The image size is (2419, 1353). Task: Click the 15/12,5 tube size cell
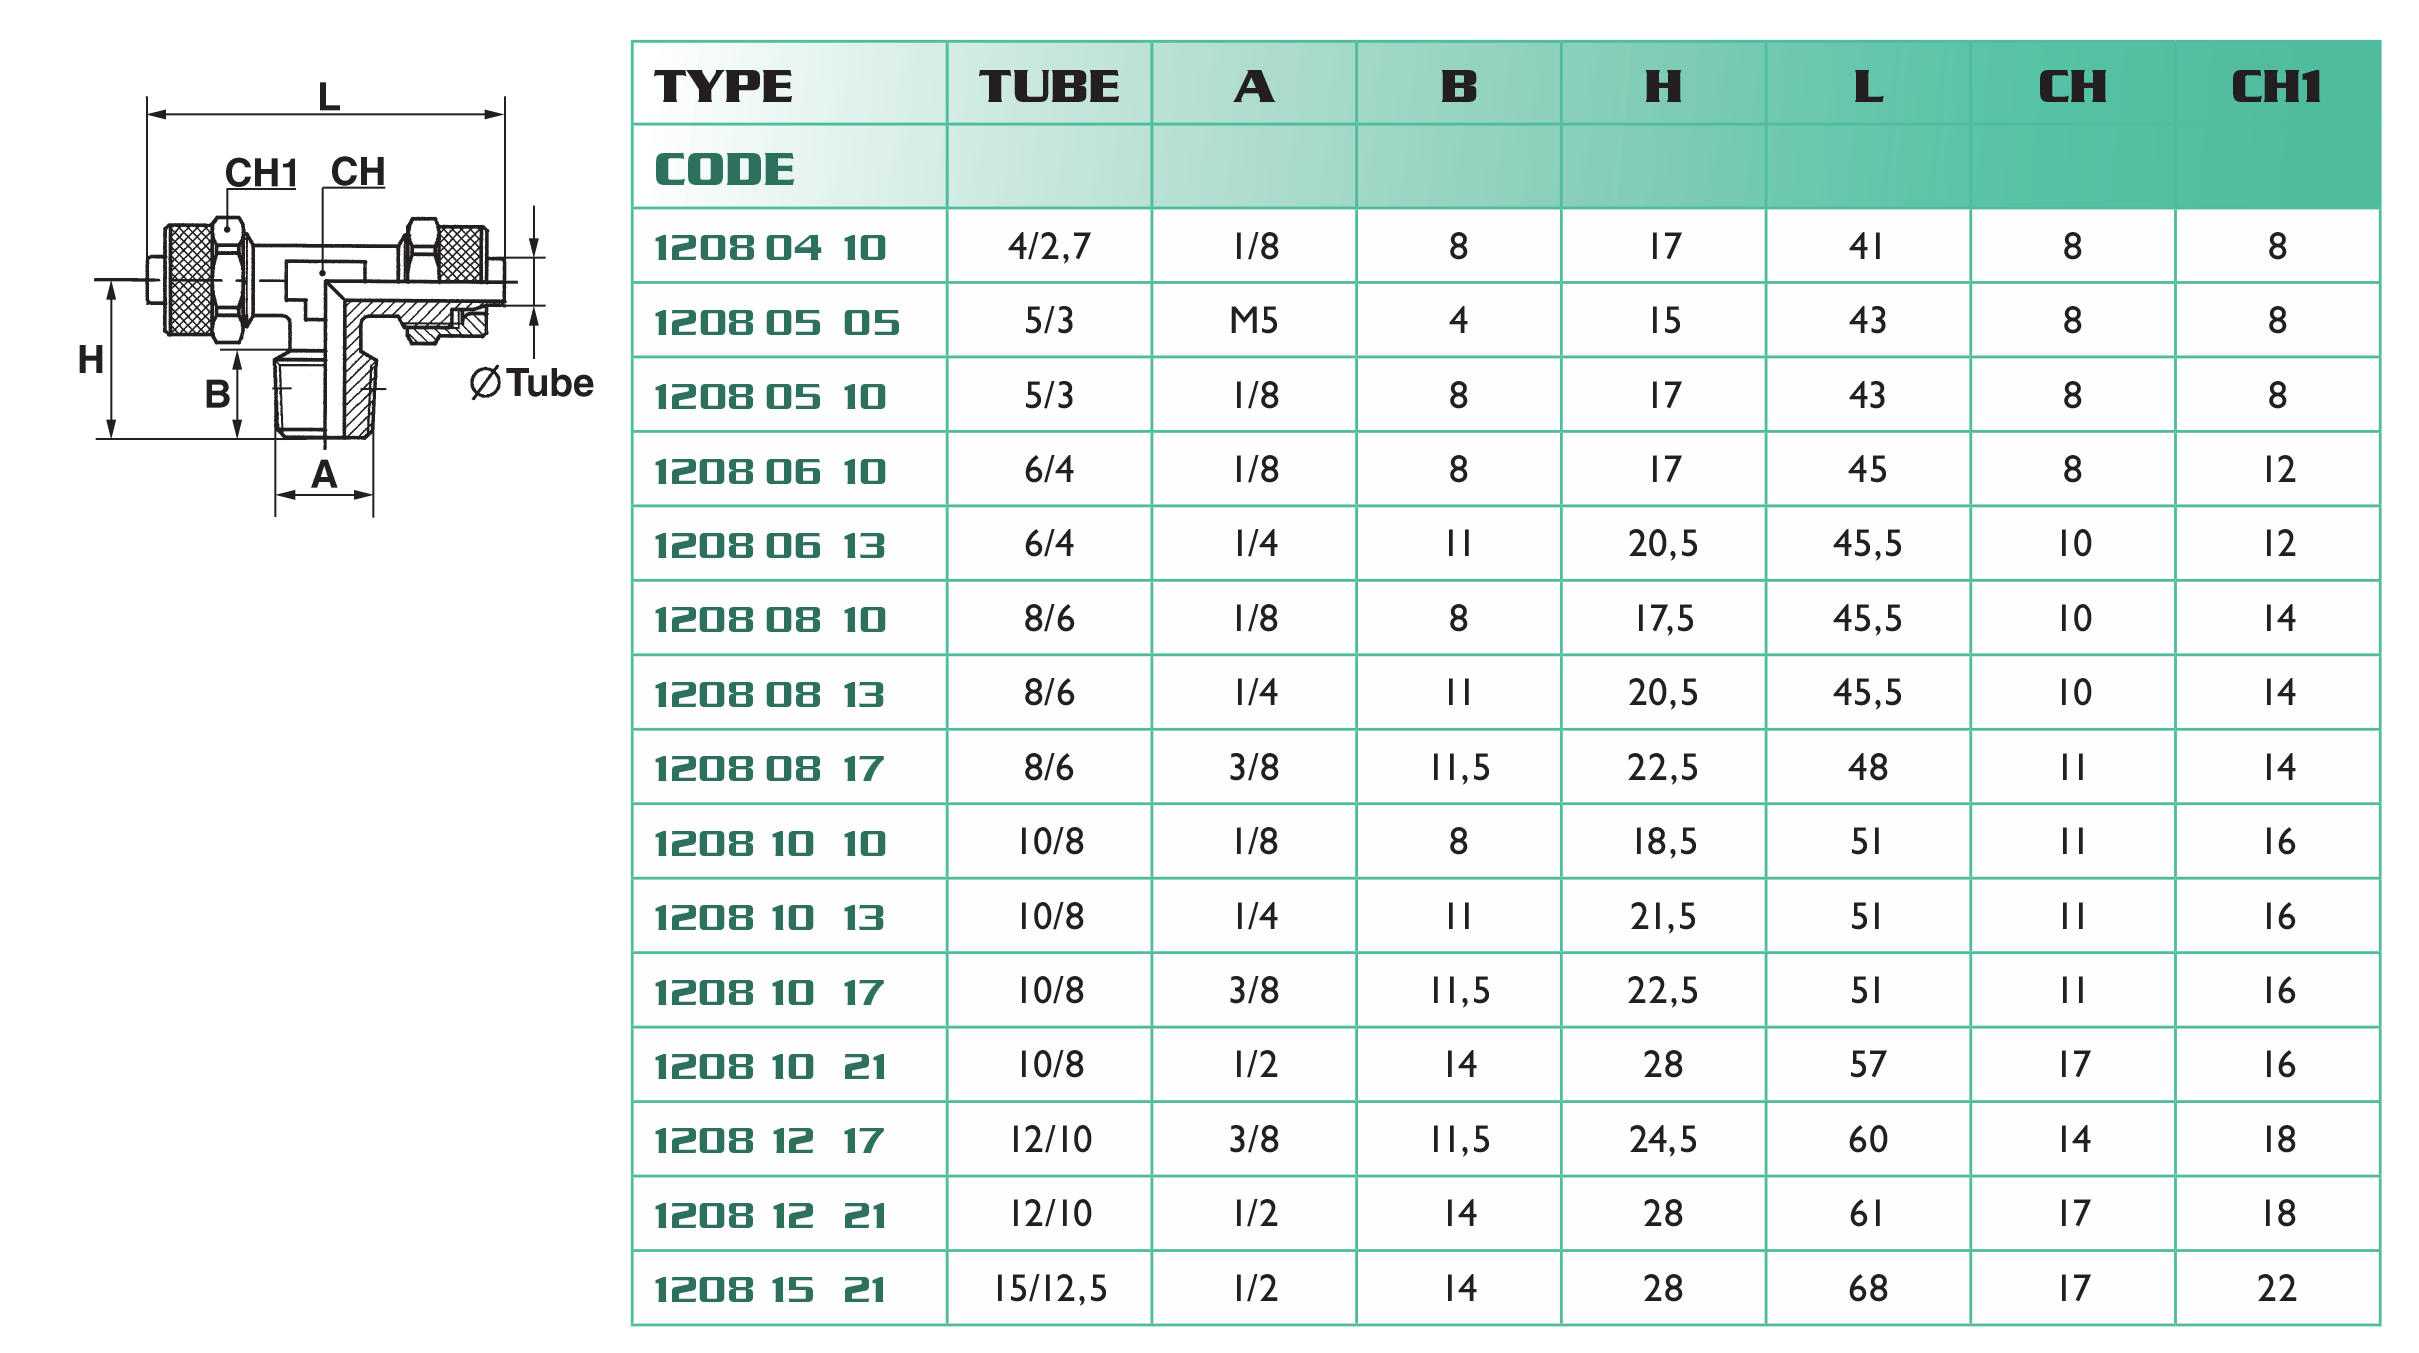(x=1049, y=1288)
